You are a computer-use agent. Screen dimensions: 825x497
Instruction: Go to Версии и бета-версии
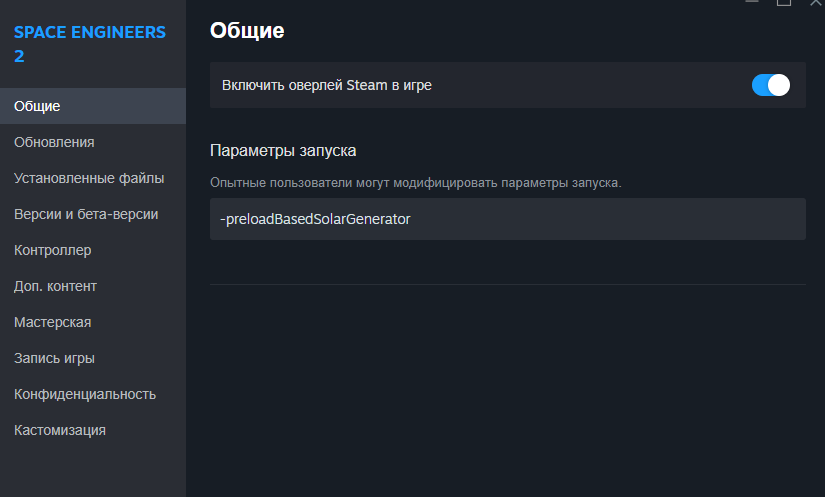[93, 214]
